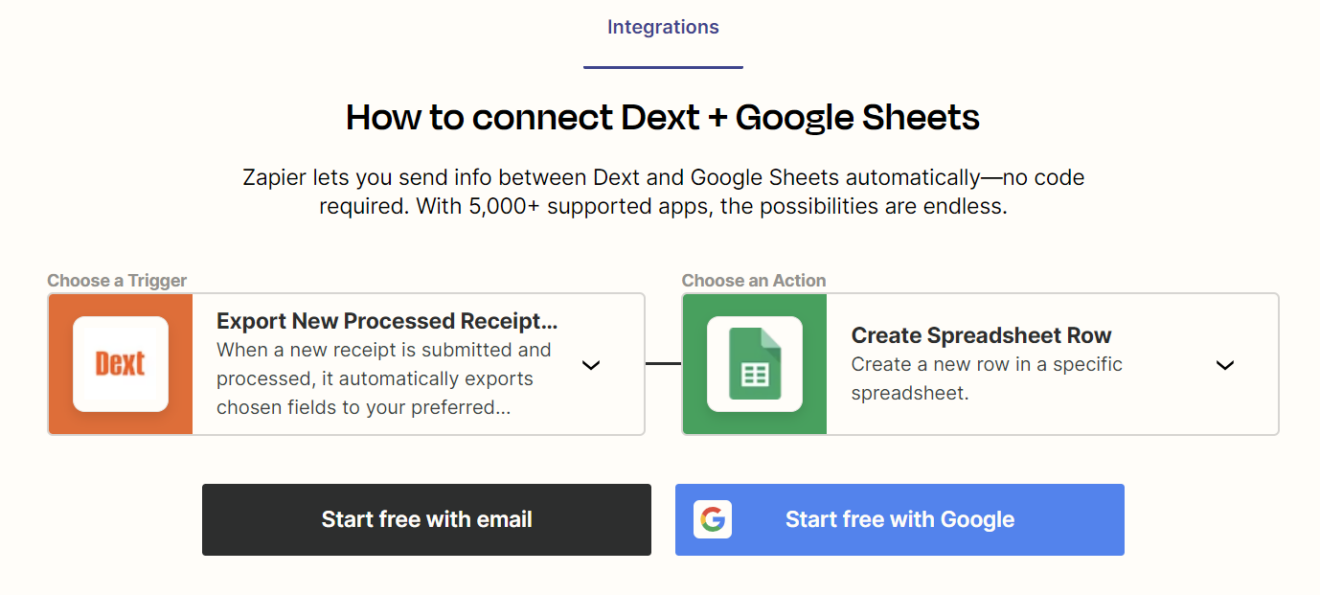
Task: Switch to the Integrations tab
Action: 662,27
